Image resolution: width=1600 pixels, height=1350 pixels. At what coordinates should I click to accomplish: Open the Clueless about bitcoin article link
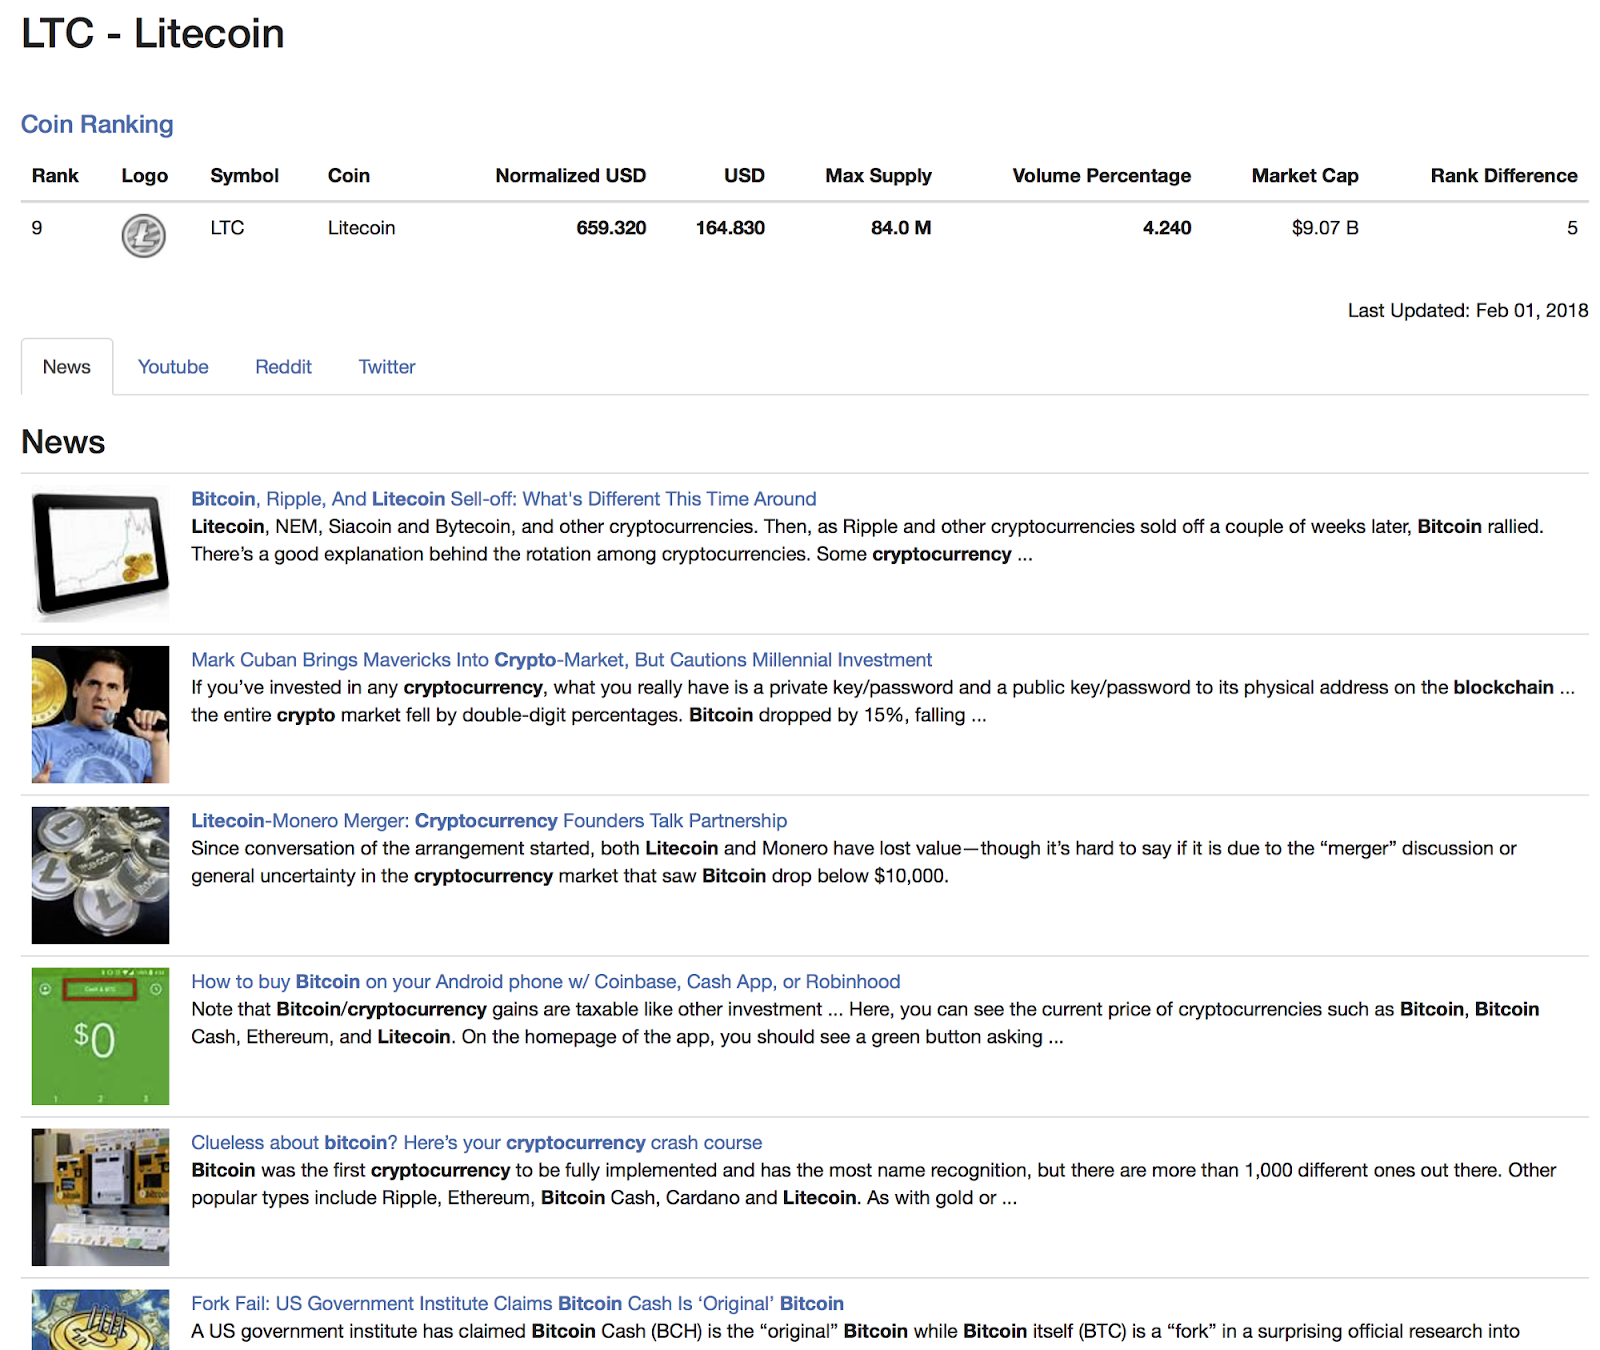pyautogui.click(x=477, y=1143)
